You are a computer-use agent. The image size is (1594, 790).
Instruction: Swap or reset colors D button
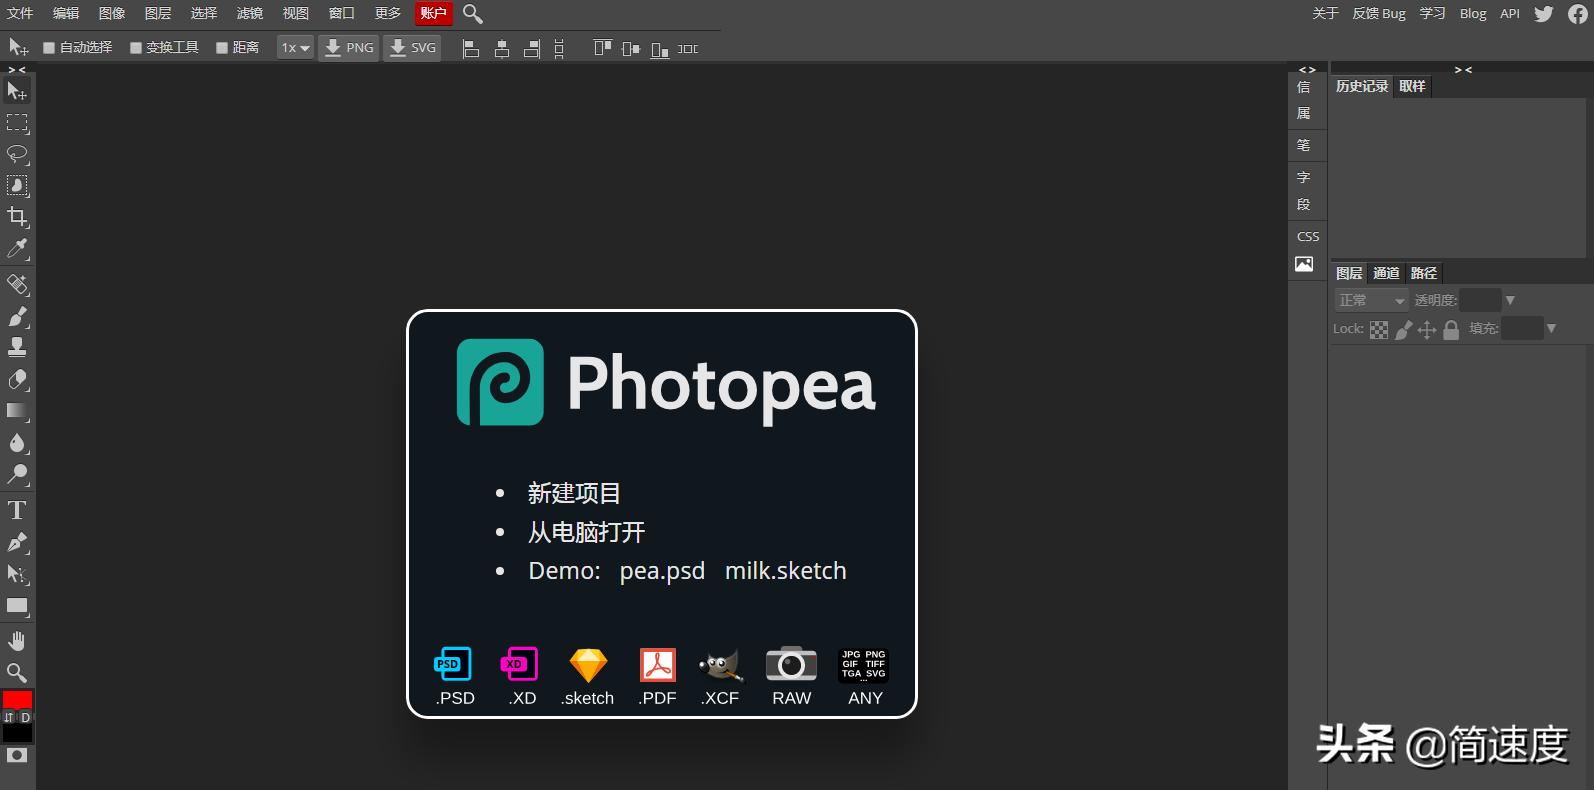point(25,717)
